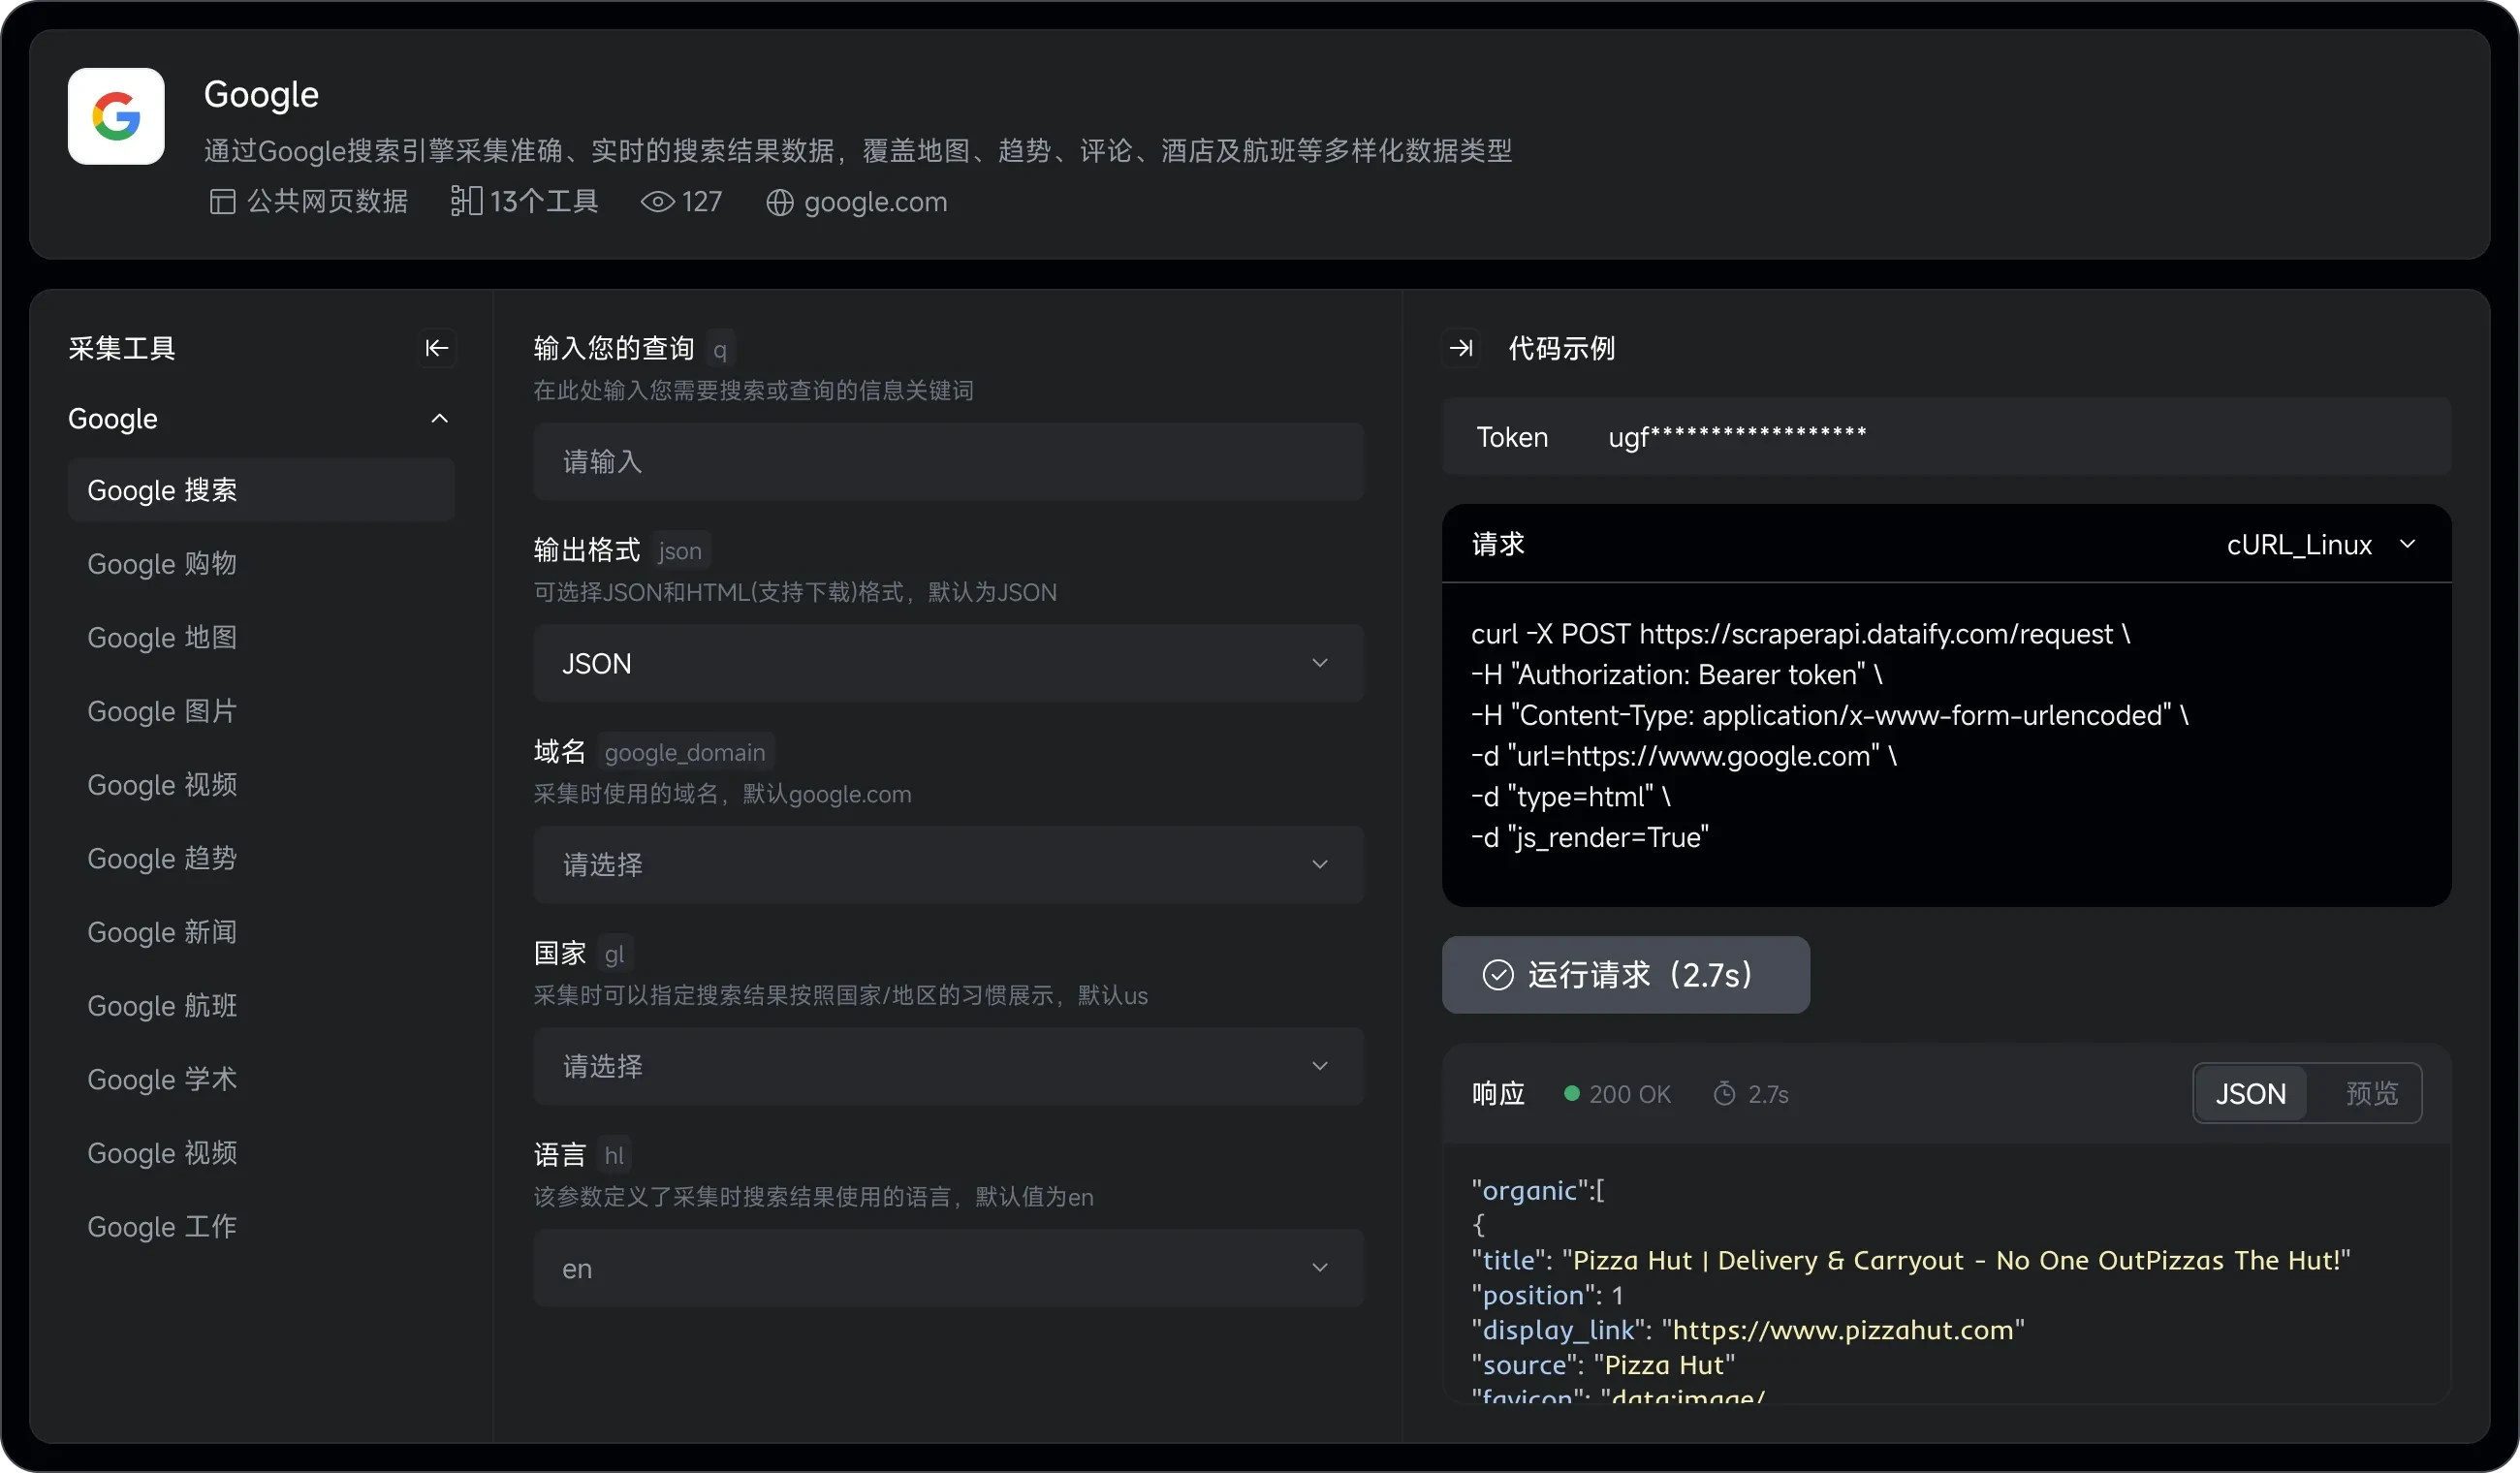Viewport: 2520px width, 1473px height.
Task: Click the 运行请求 button
Action: [1624, 973]
